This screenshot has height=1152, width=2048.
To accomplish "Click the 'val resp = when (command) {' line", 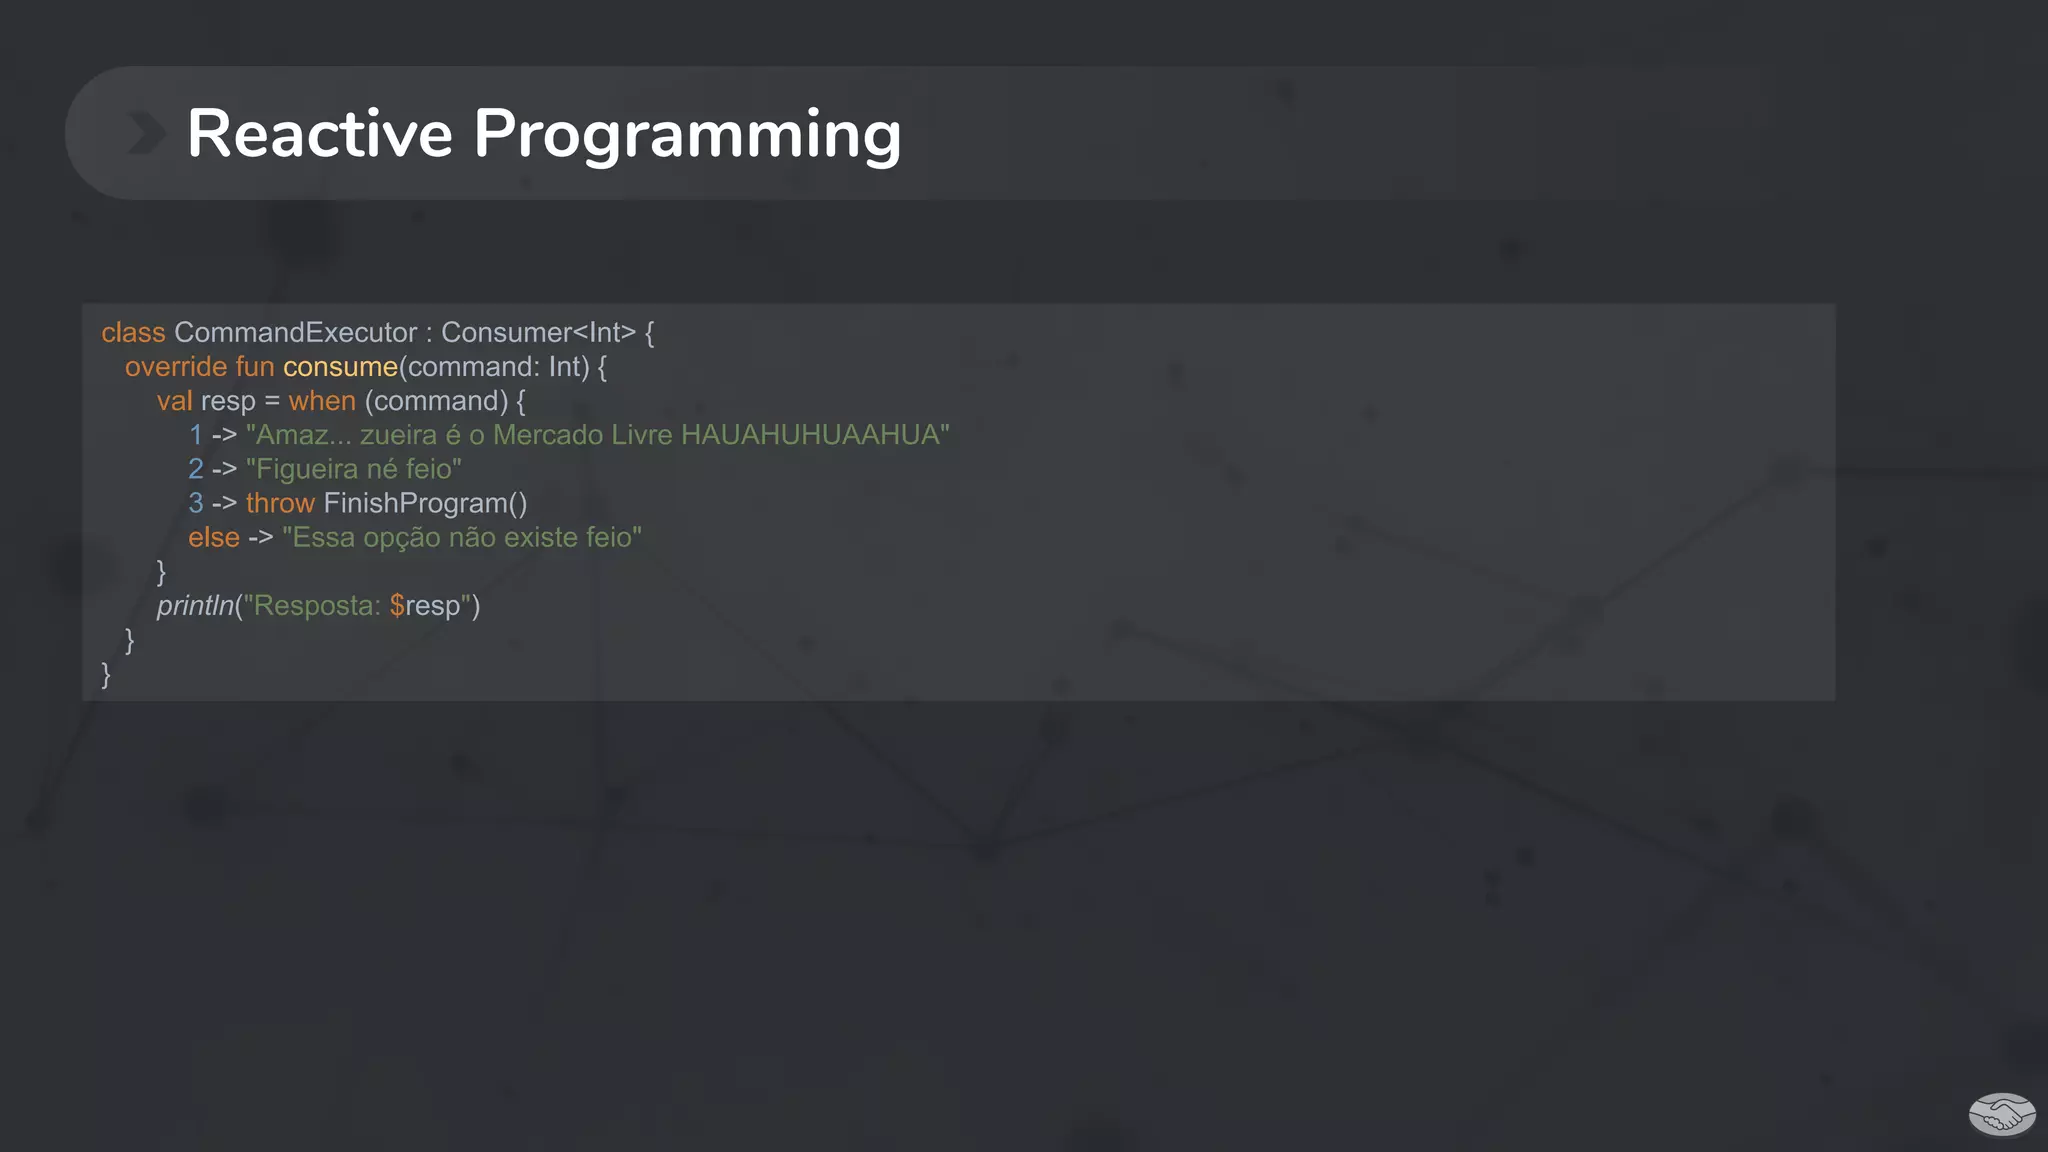I will point(341,401).
